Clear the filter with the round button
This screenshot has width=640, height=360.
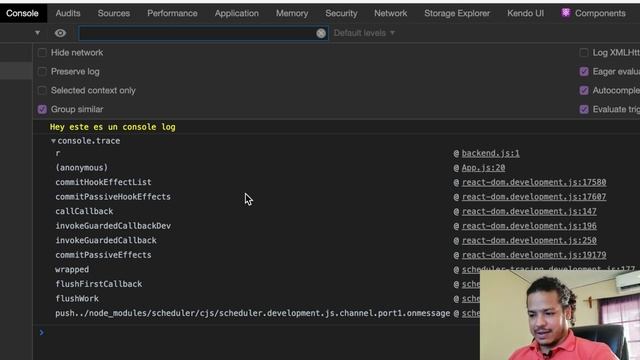pos(321,33)
